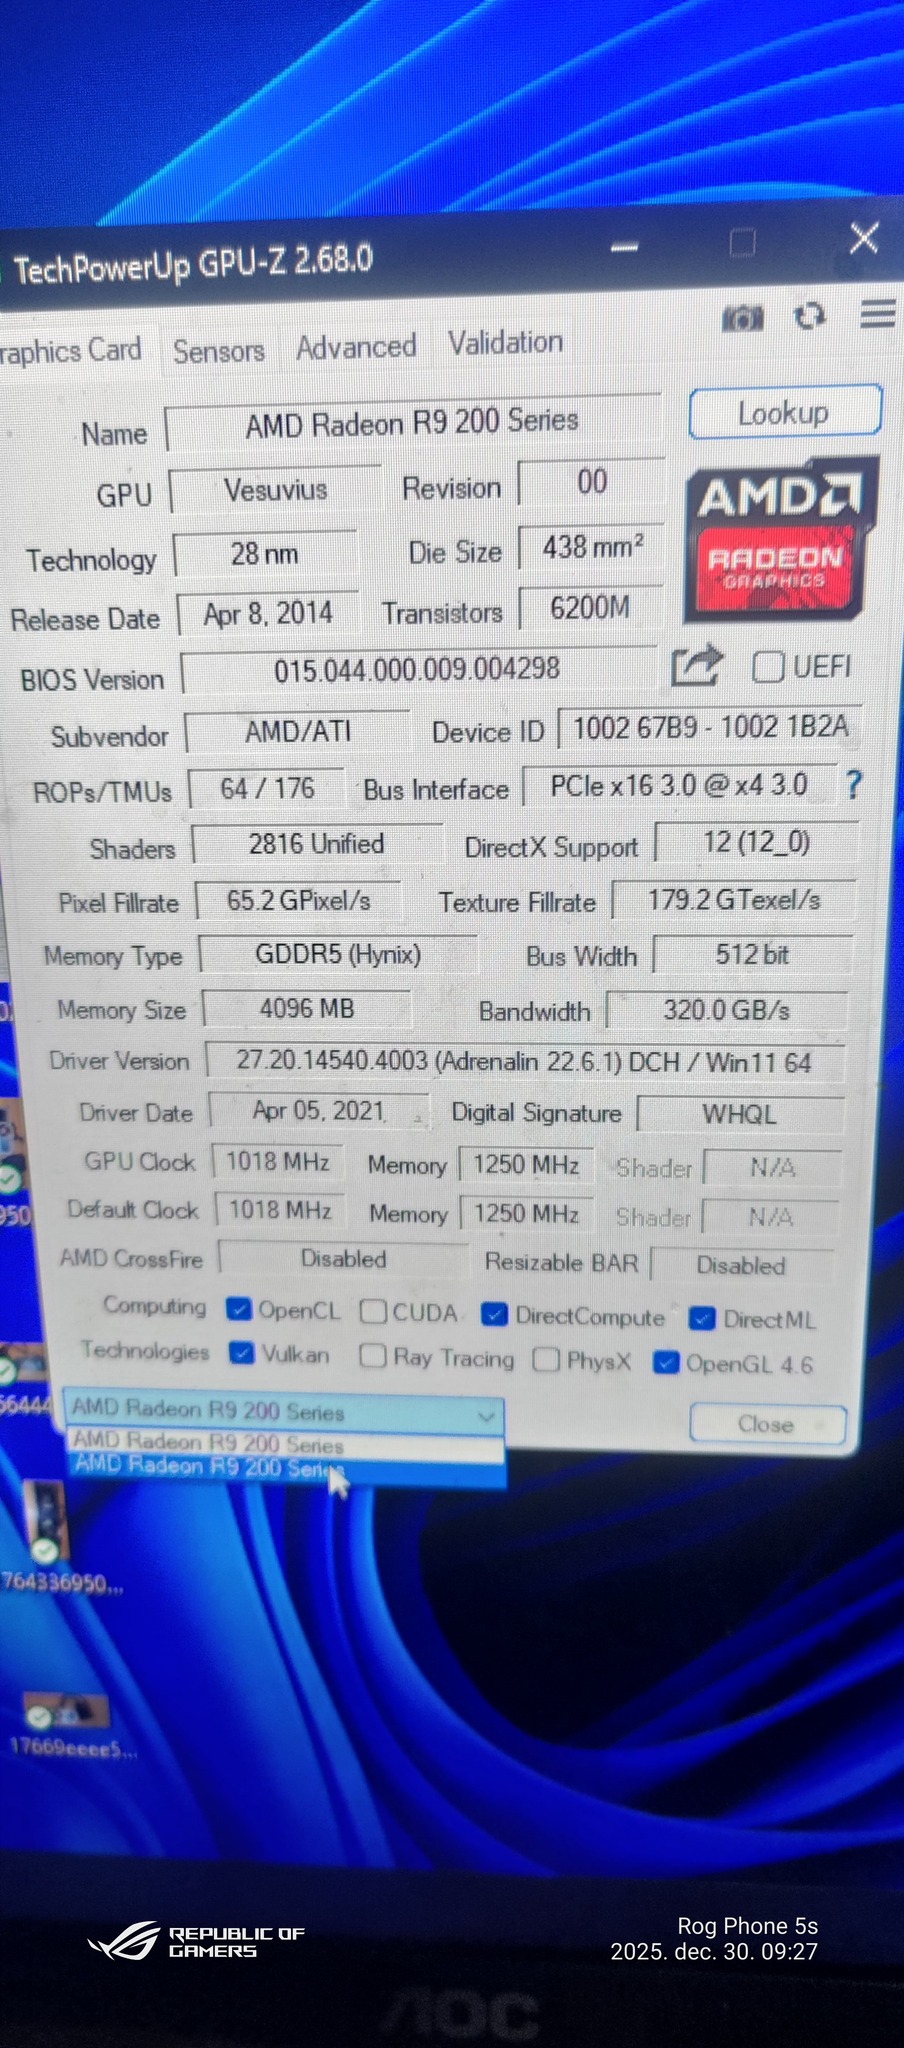Select first AMD Radeon R9 200 Series option
The image size is (904, 2048).
coord(285,1443)
